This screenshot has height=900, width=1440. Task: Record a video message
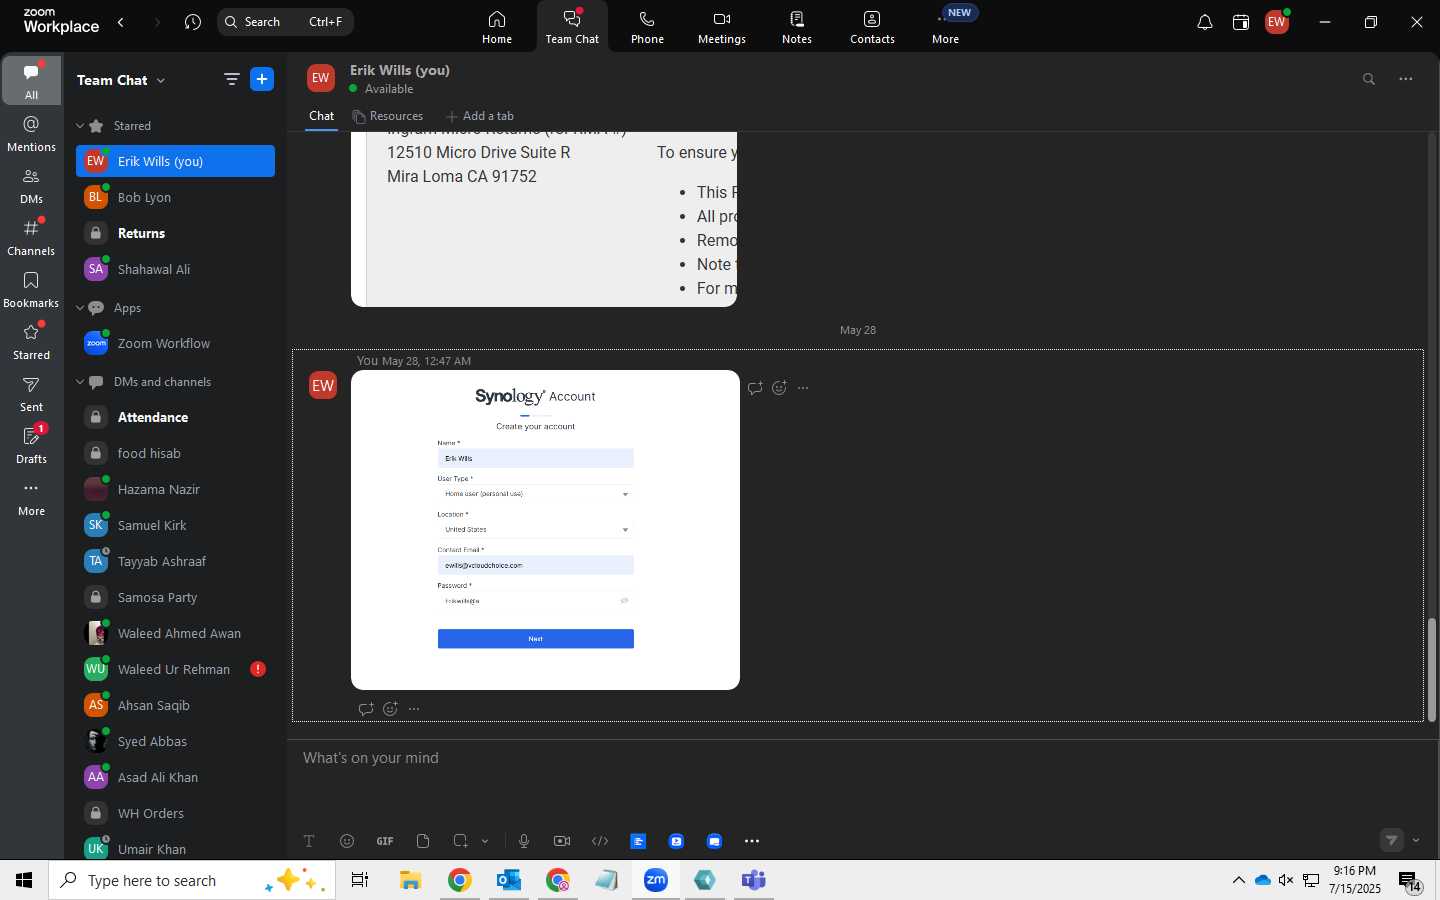(x=562, y=841)
